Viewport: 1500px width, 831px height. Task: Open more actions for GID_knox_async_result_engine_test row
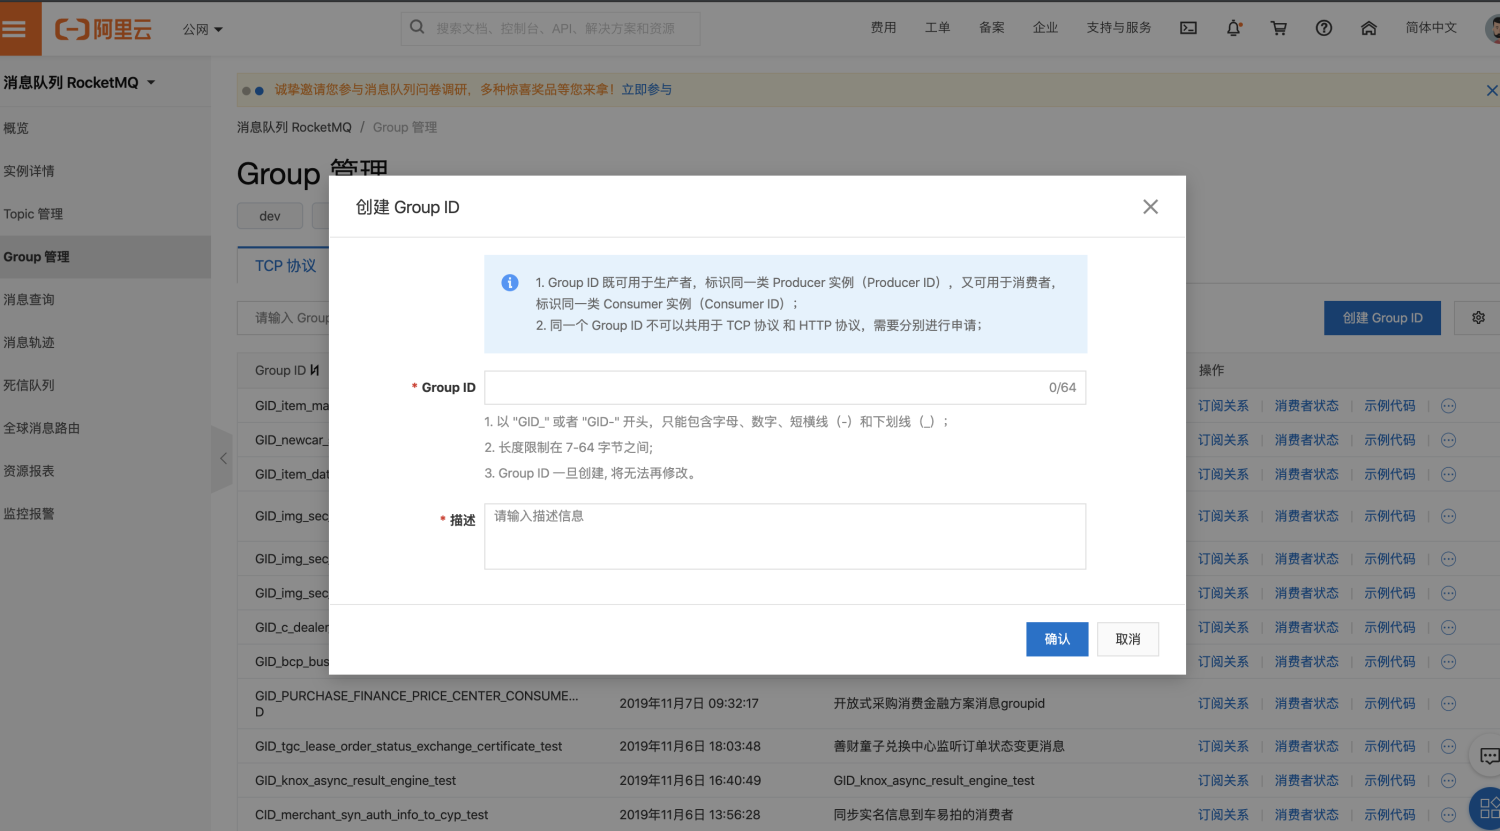tap(1448, 781)
